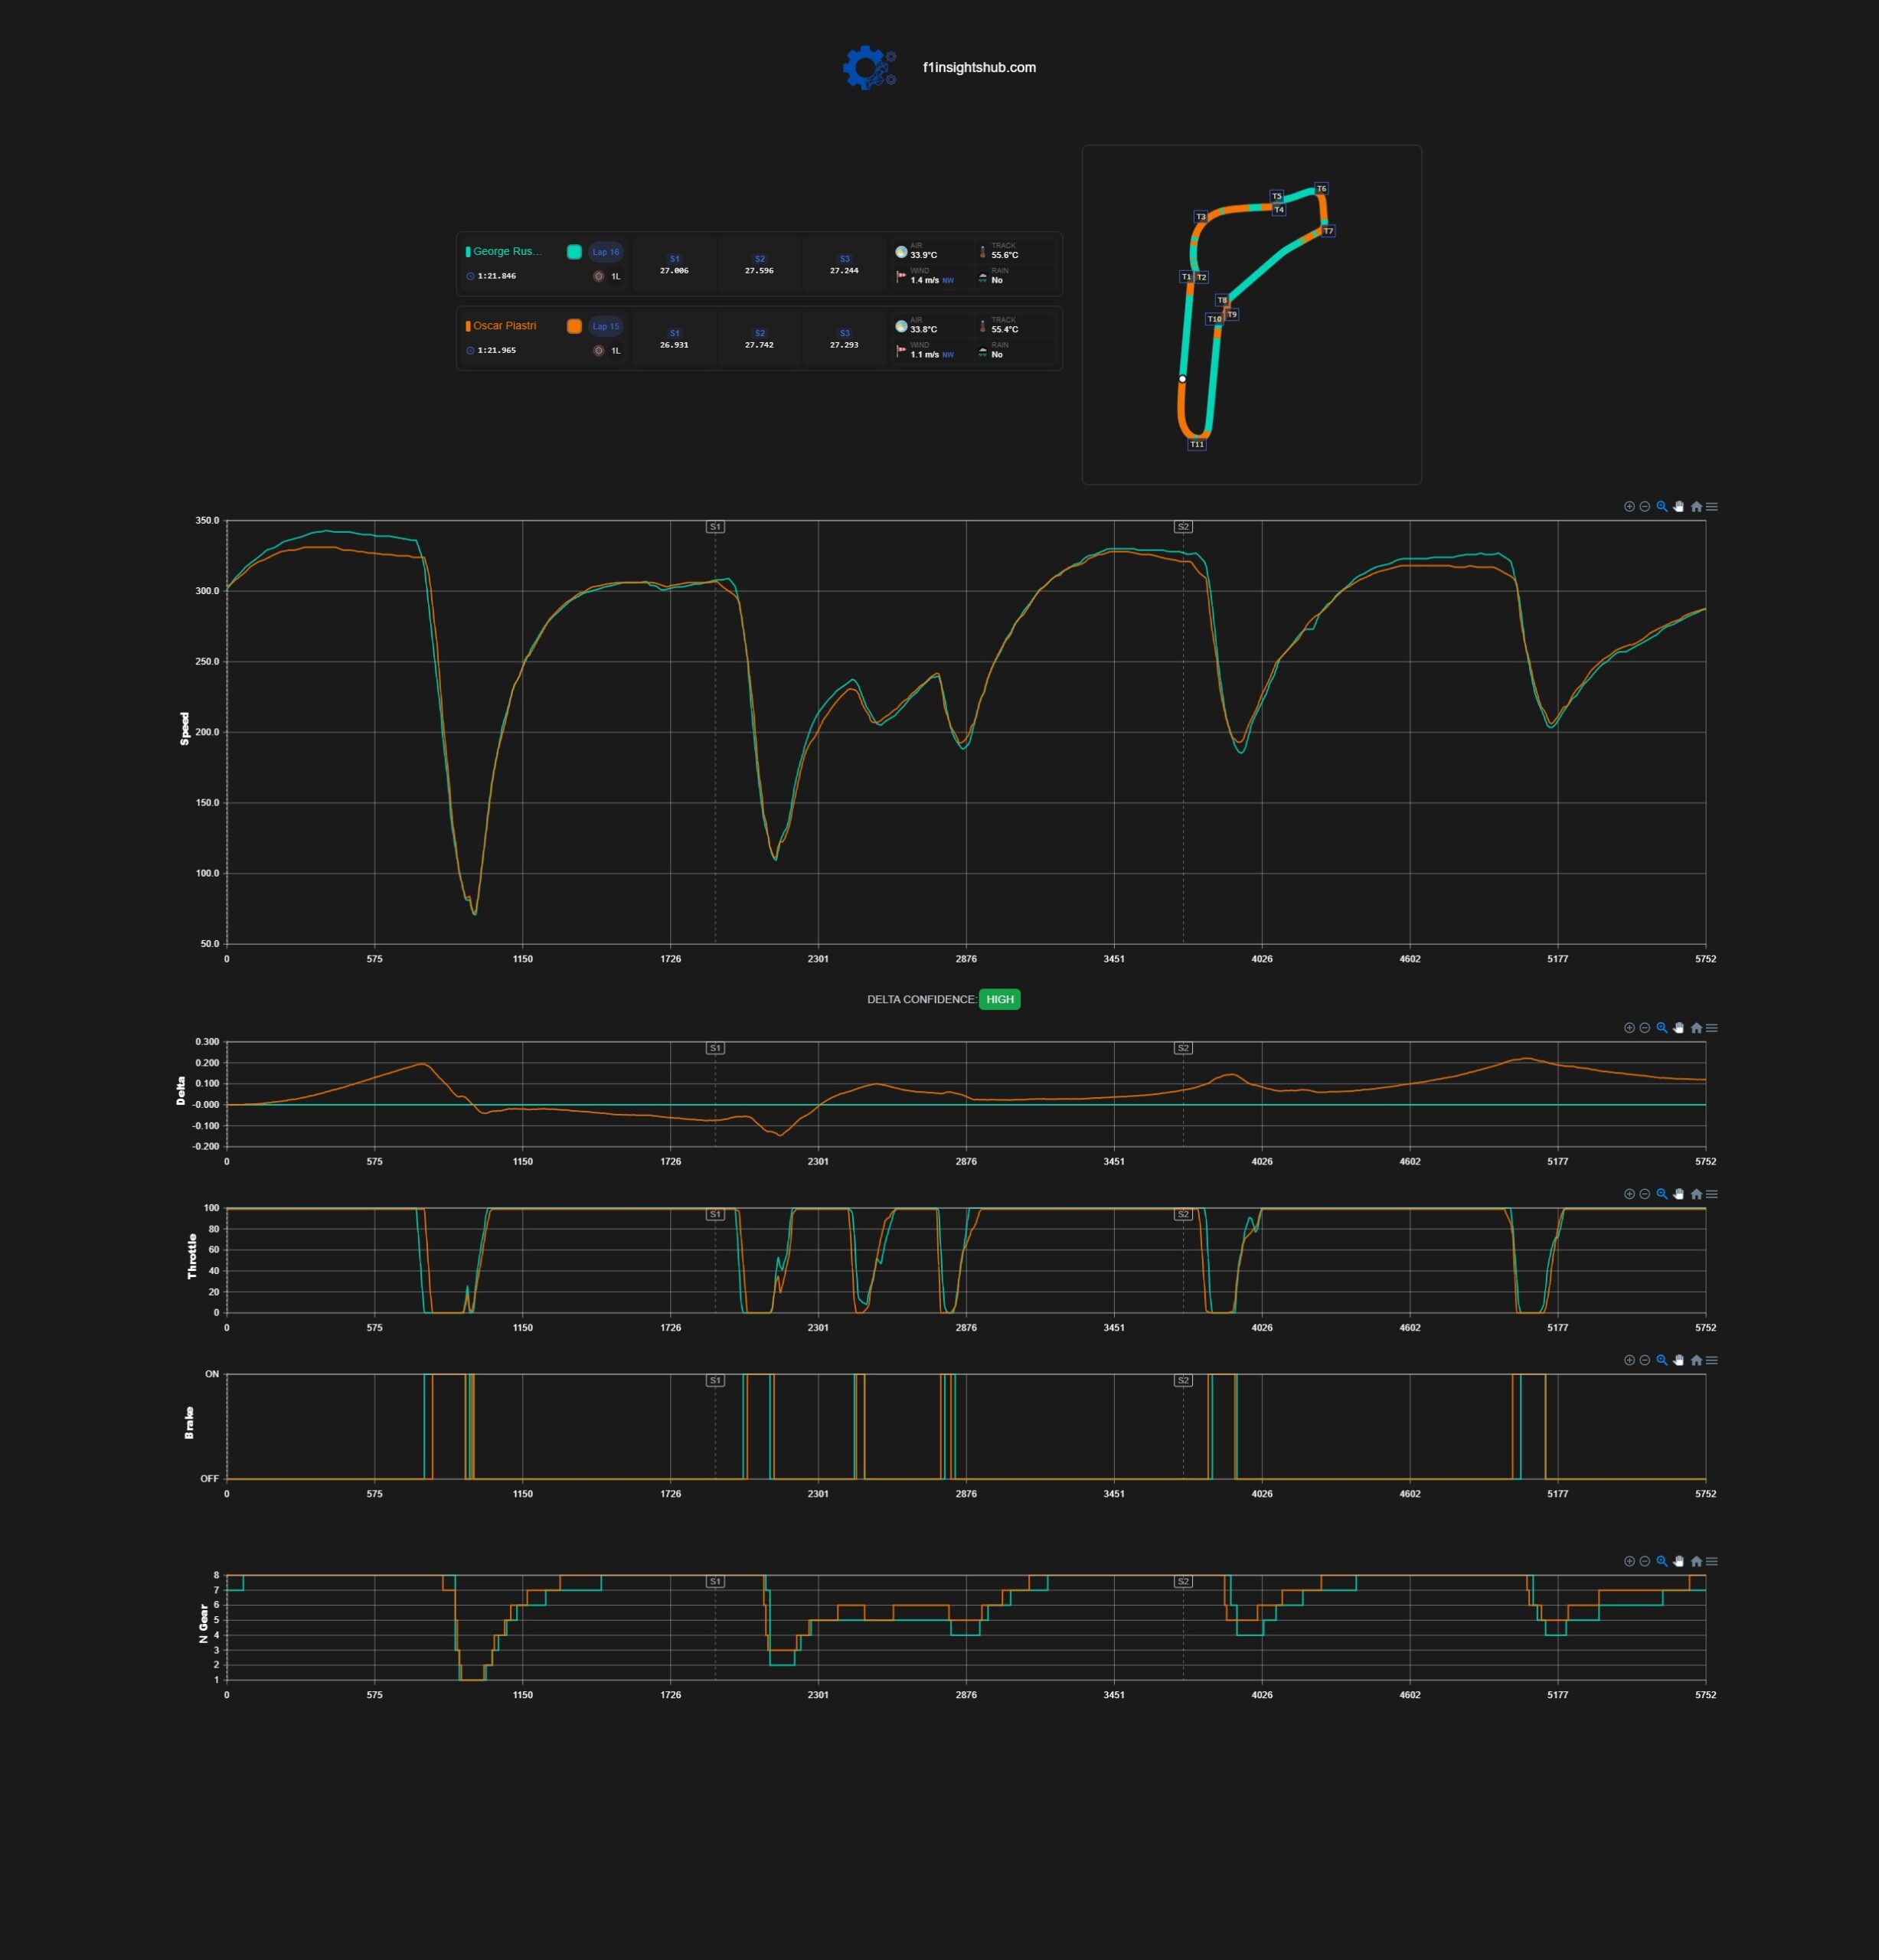The image size is (1879, 1960).
Task: Reset zoom with Brake chart home icon
Action: [x=1696, y=1360]
